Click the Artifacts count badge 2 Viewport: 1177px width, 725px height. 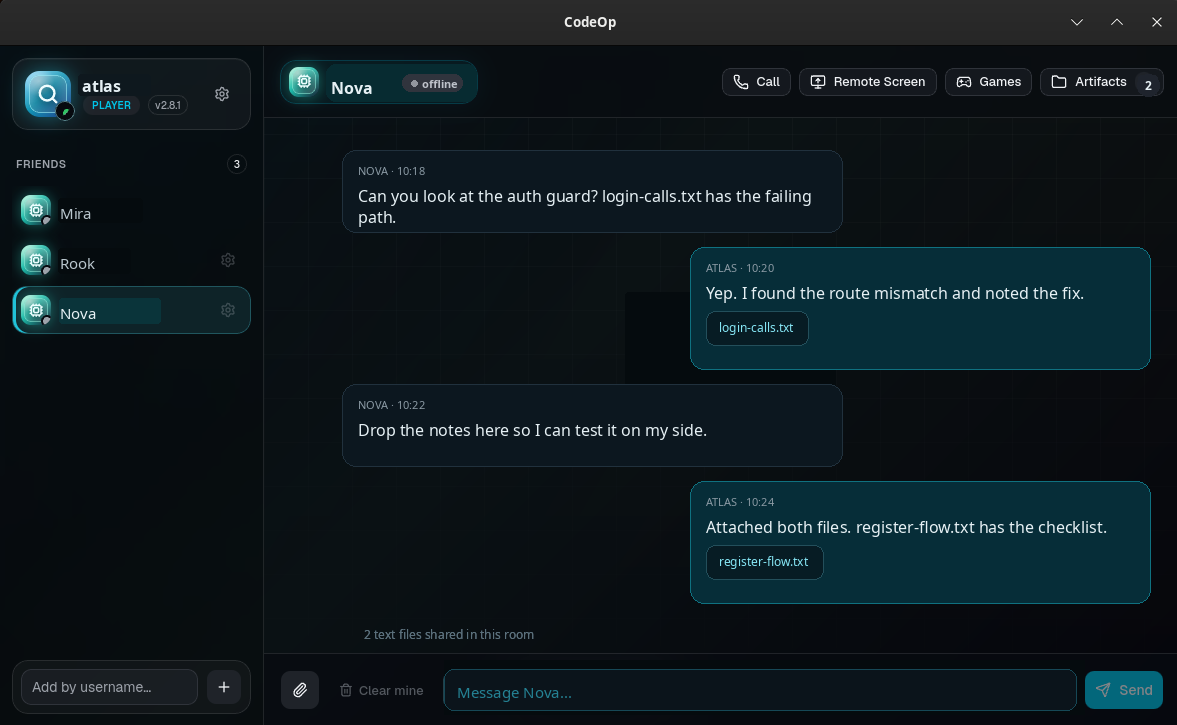1148,85
